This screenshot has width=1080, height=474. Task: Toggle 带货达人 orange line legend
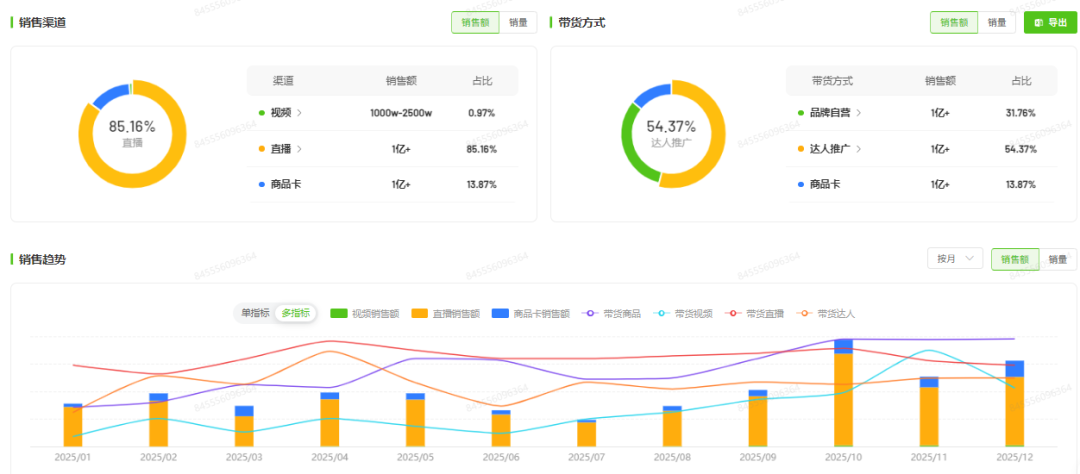[x=806, y=313]
